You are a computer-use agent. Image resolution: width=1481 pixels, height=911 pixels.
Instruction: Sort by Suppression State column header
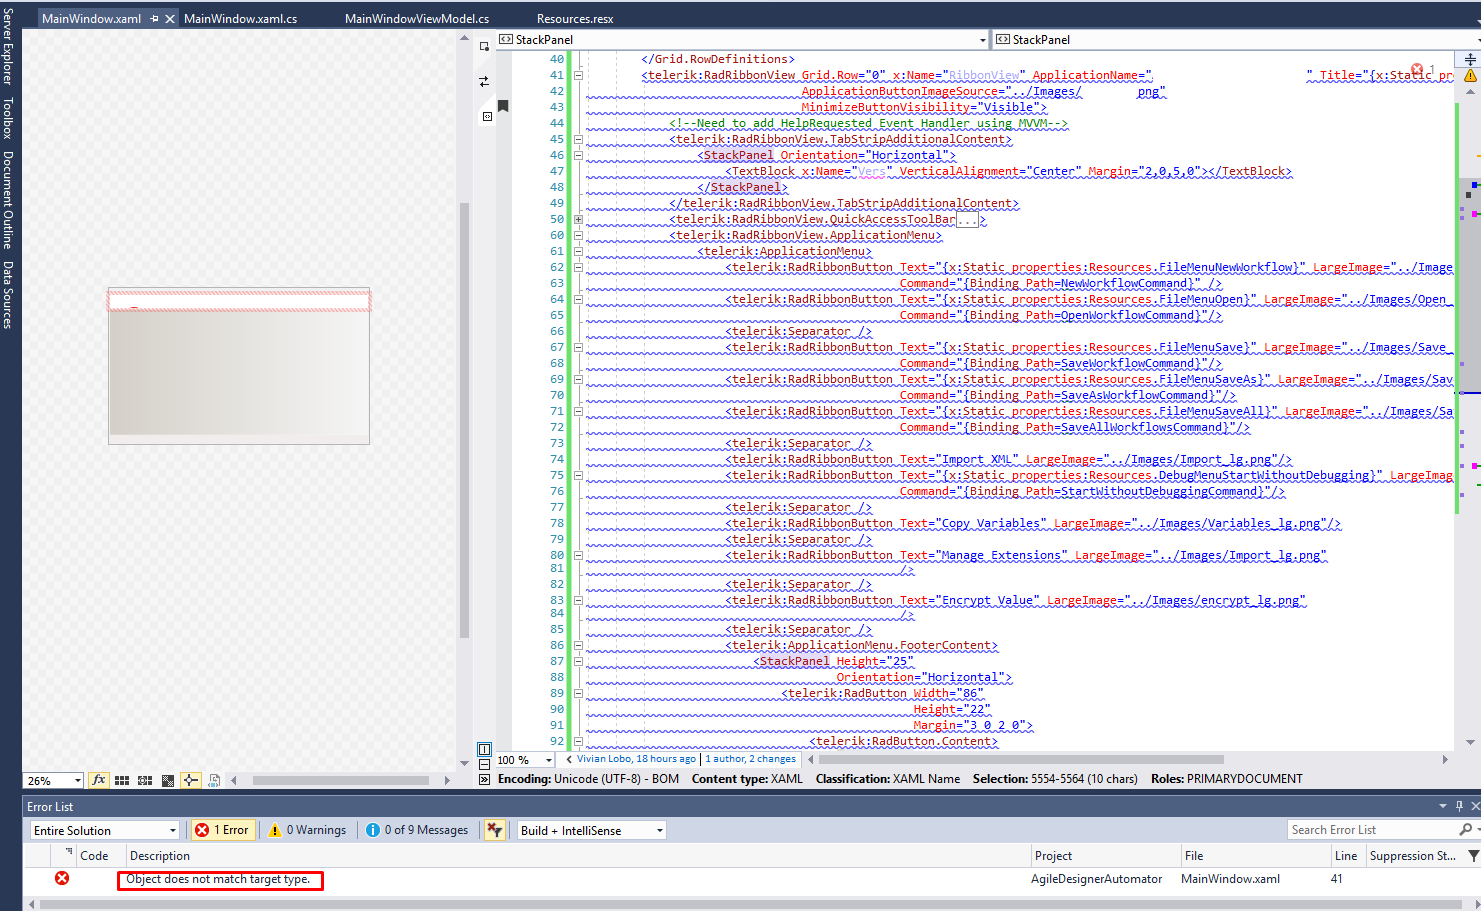1413,856
